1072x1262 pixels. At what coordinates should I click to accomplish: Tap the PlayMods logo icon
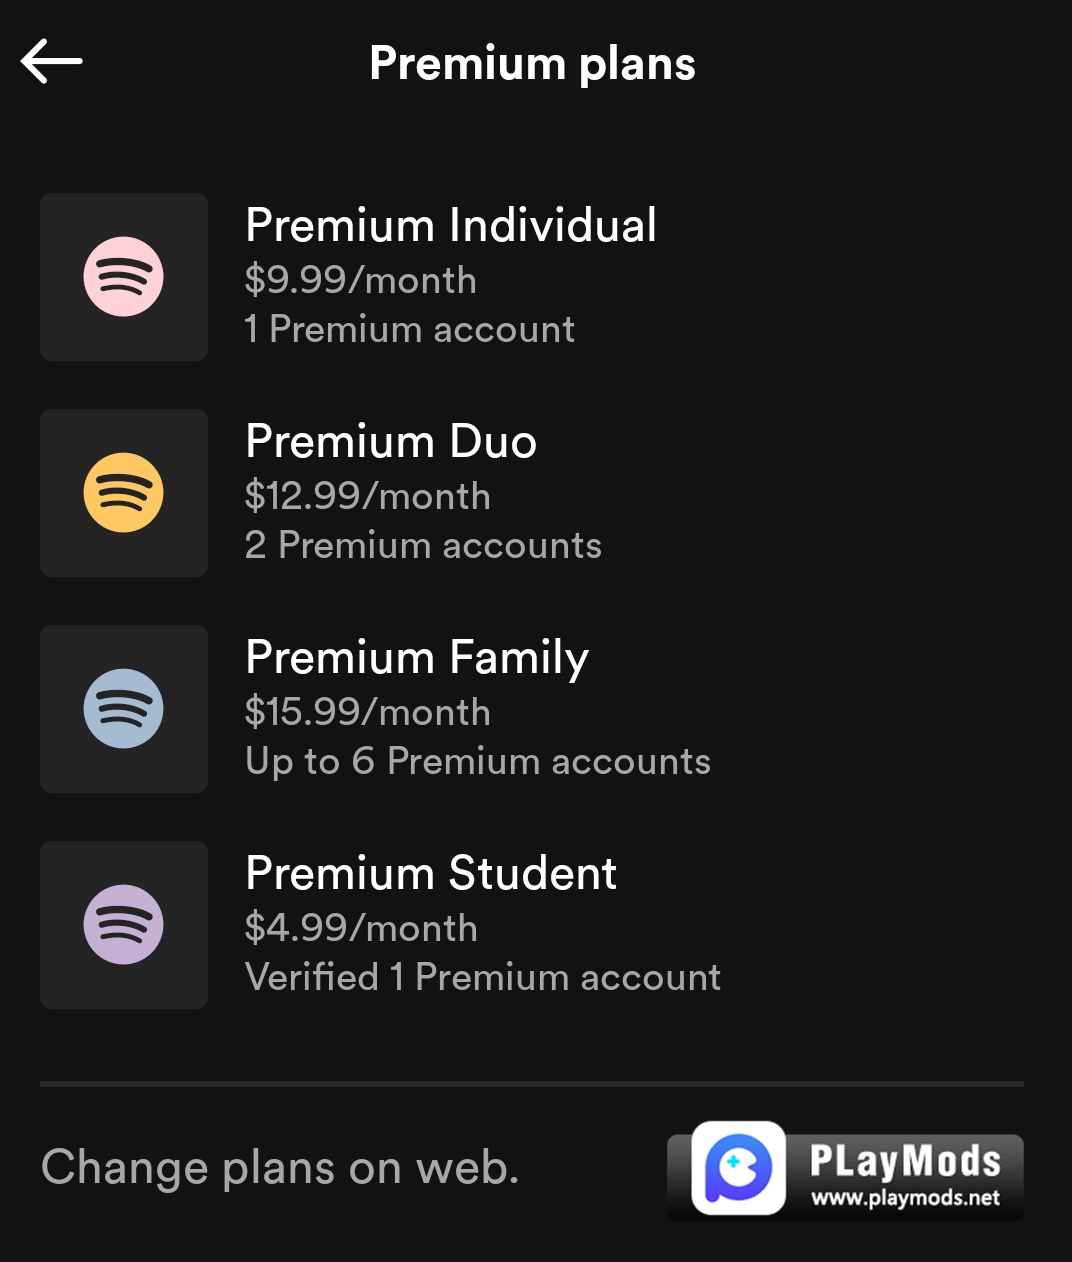[739, 1168]
